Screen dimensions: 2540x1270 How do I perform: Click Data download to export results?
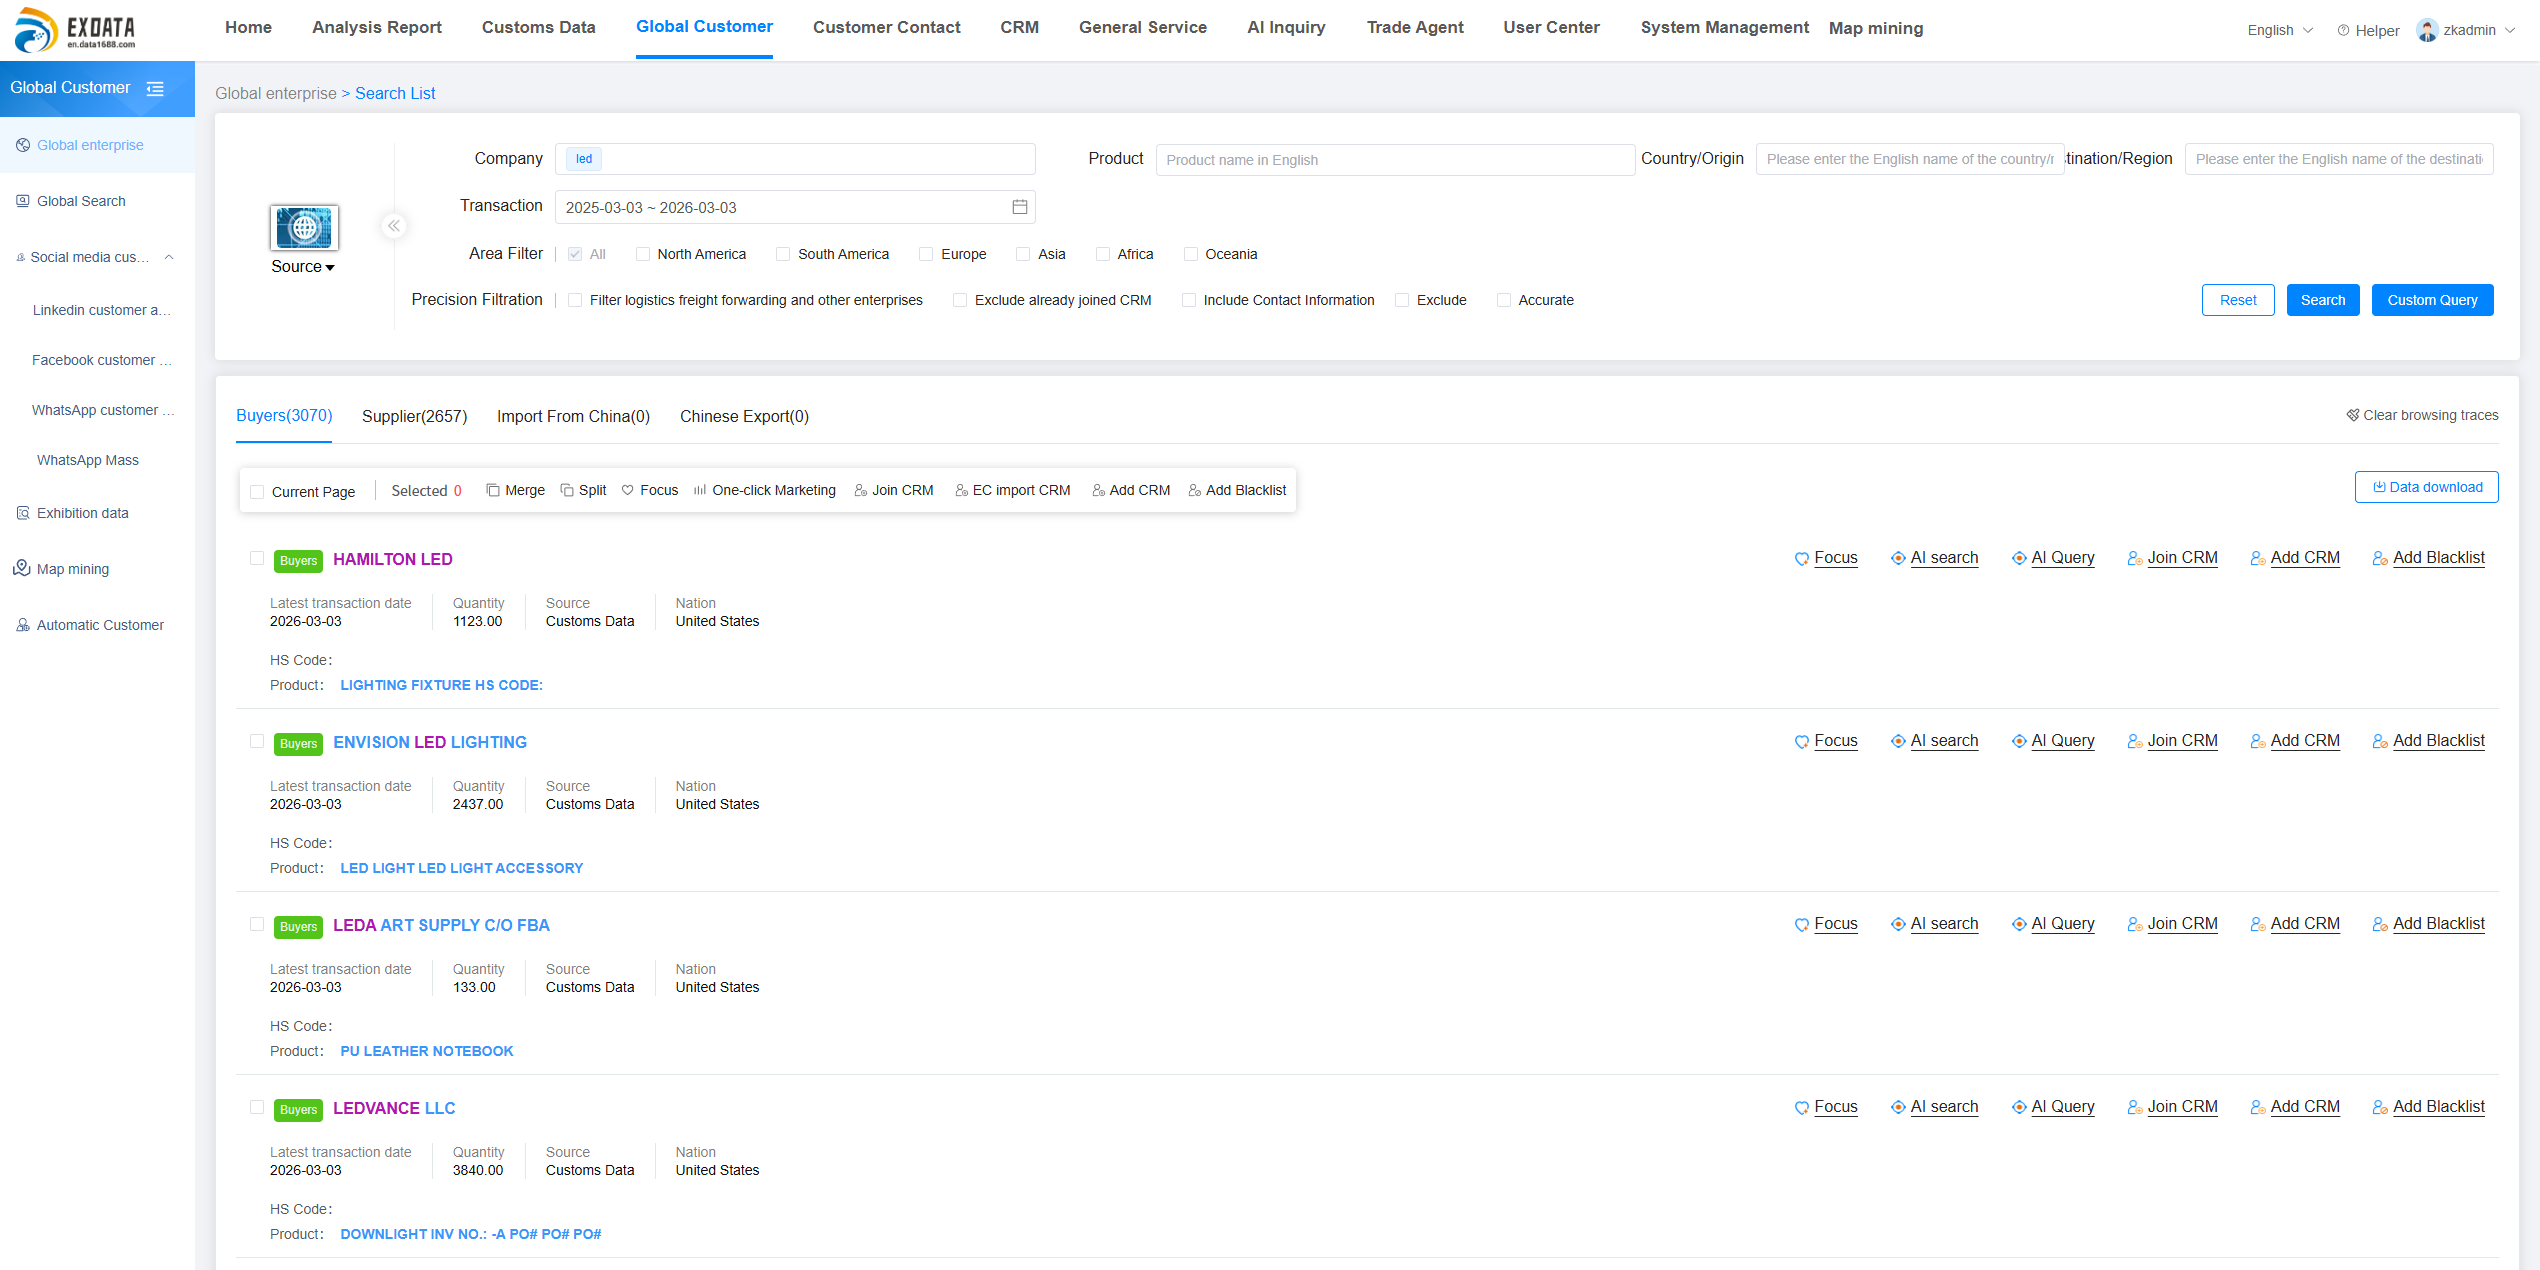click(x=2426, y=487)
